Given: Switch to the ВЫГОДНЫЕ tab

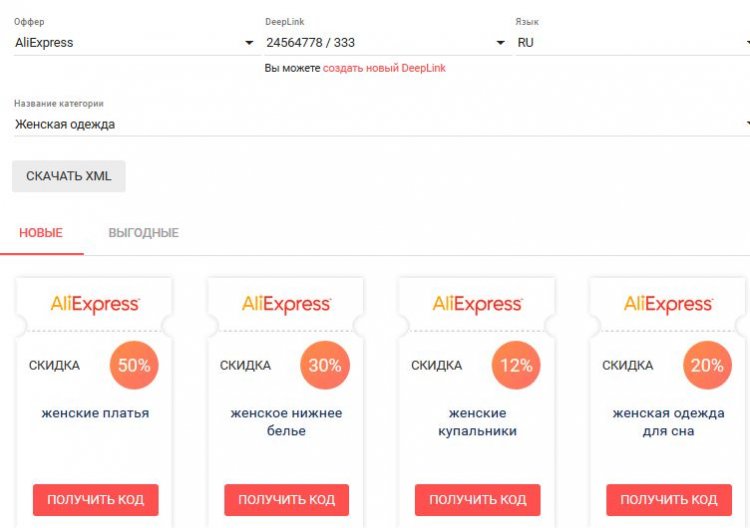Looking at the screenshot, I should [x=143, y=233].
